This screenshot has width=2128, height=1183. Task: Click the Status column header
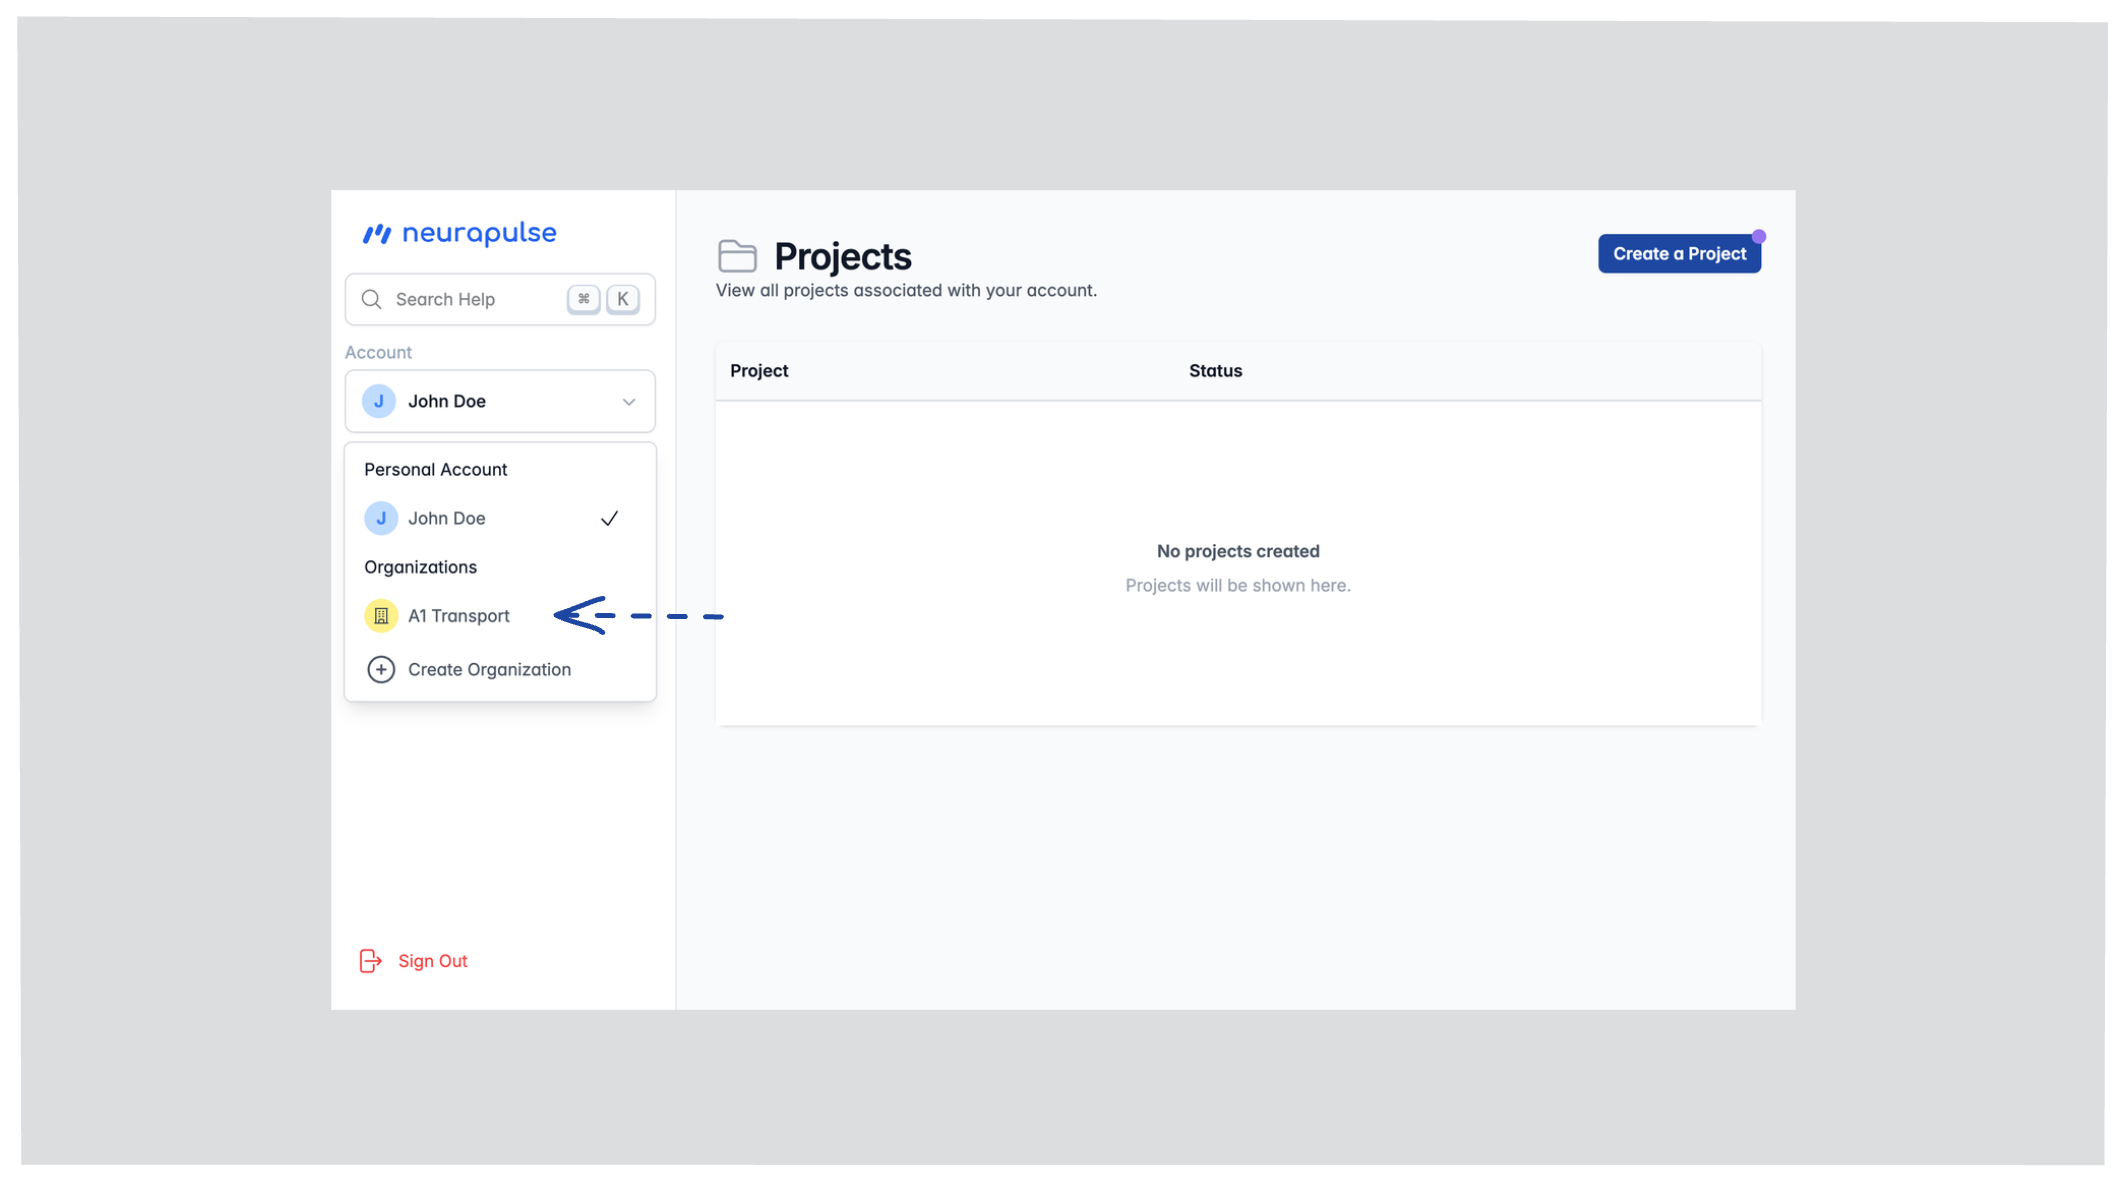point(1215,371)
